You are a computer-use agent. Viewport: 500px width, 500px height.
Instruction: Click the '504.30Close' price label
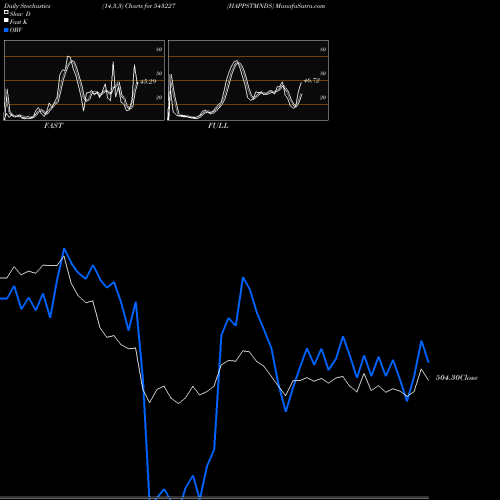point(457,378)
